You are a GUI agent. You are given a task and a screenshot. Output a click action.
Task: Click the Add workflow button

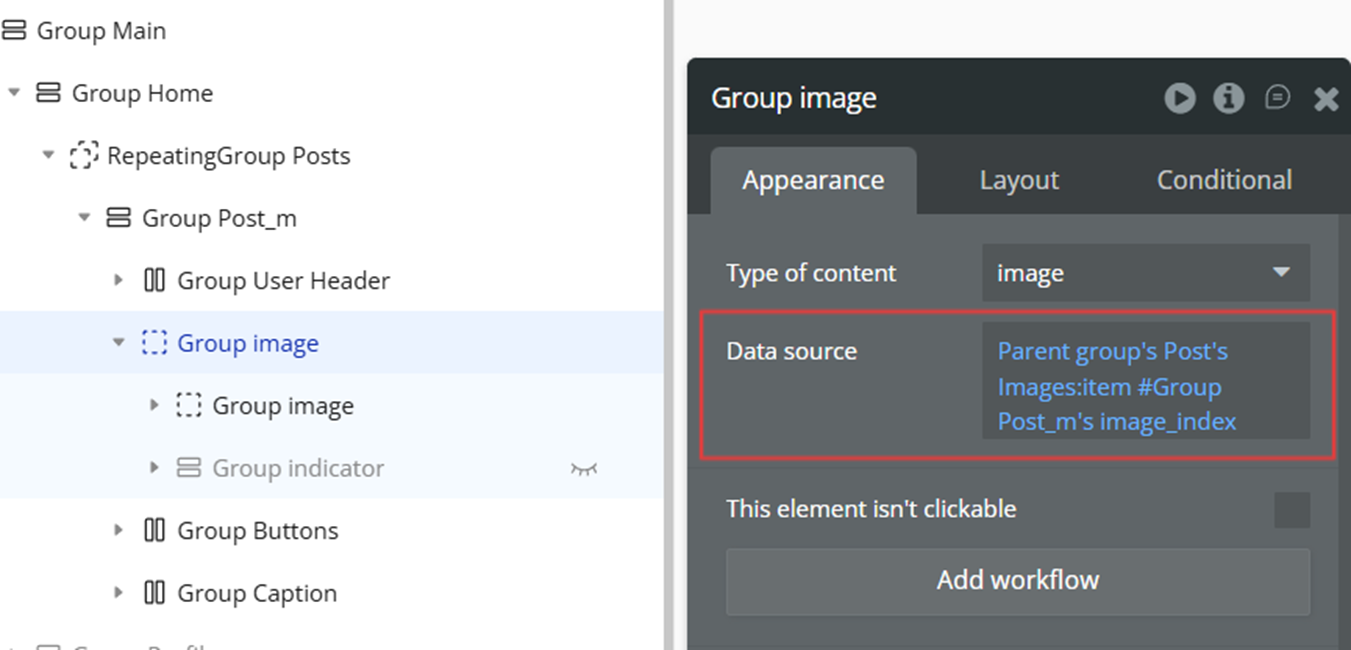point(1017,580)
